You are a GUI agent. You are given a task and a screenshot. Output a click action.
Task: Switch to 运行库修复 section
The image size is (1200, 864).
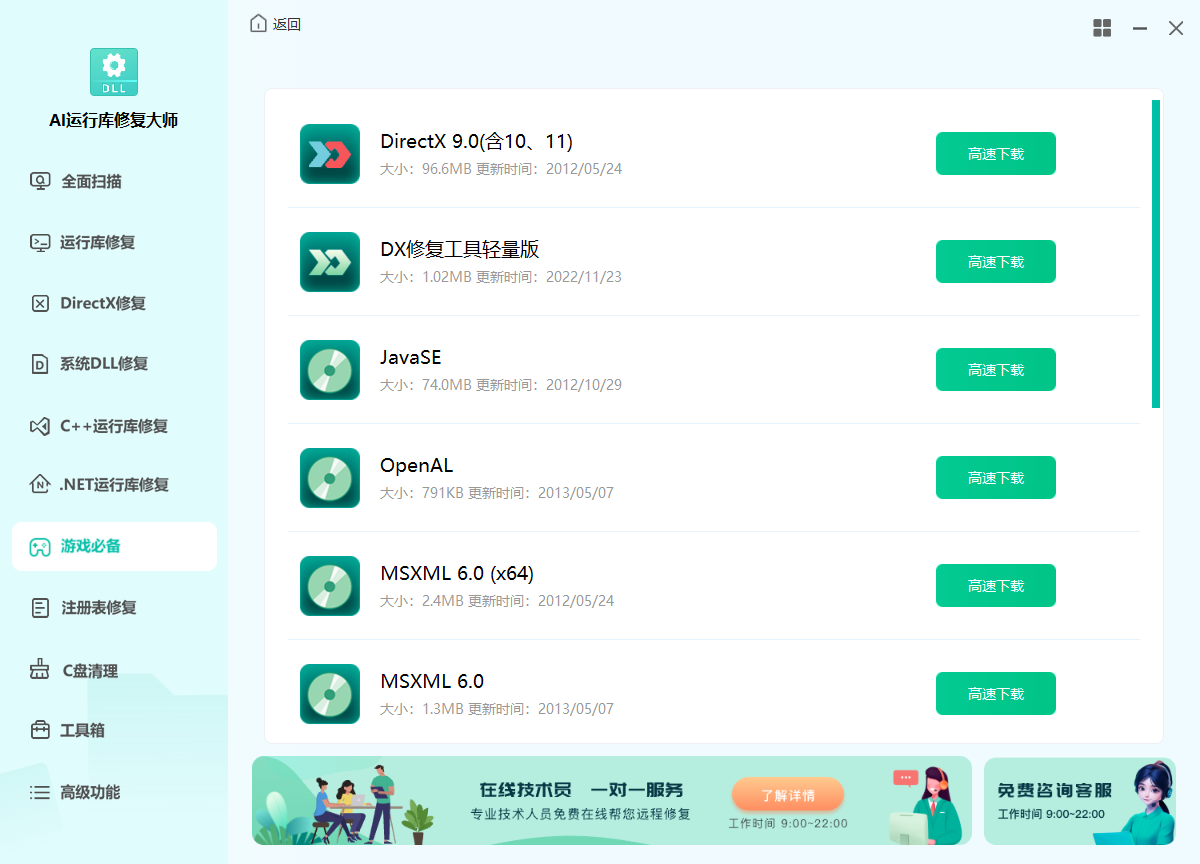tap(97, 242)
